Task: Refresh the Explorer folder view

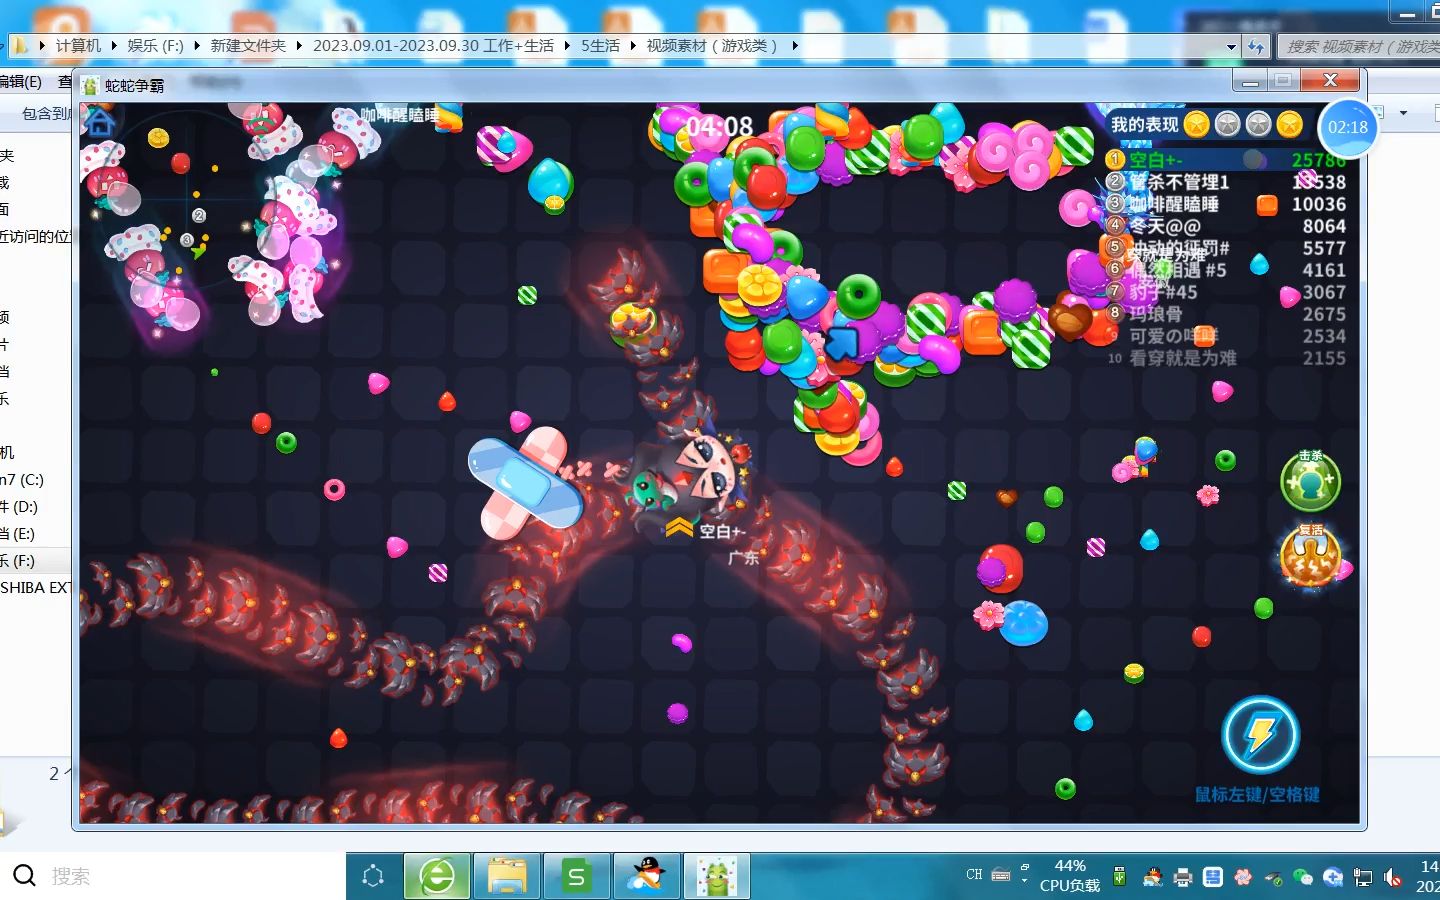Action: (1256, 46)
